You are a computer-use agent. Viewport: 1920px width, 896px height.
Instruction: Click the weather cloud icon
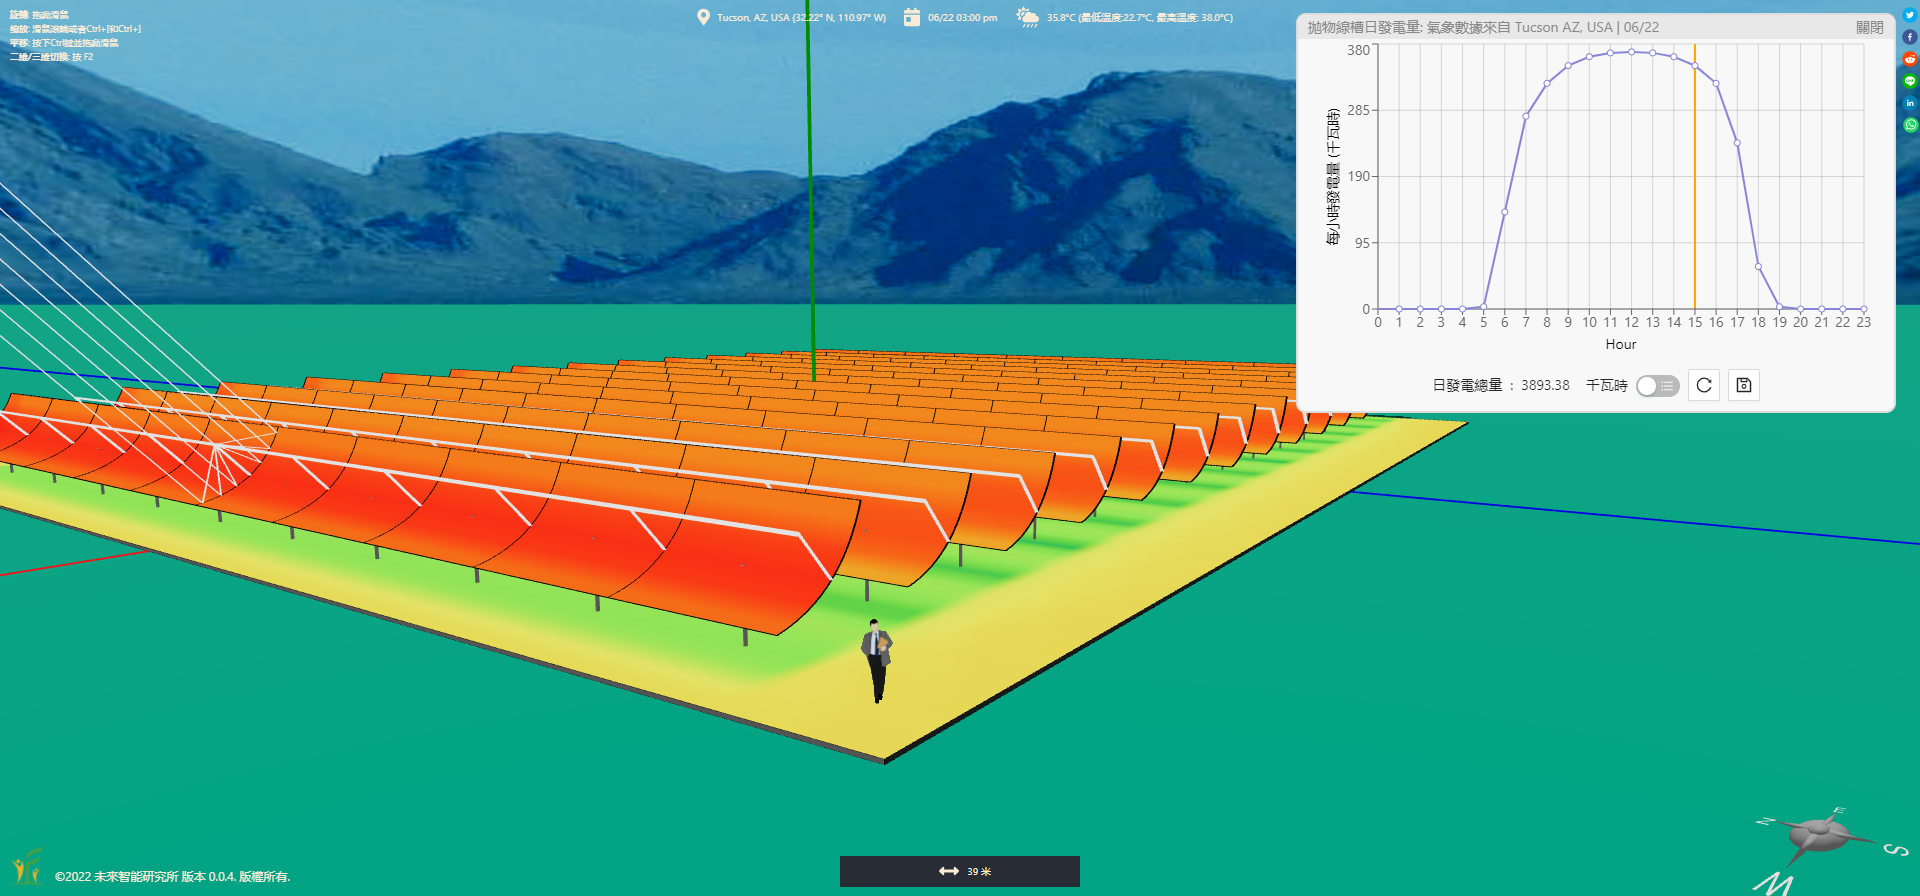1027,17
